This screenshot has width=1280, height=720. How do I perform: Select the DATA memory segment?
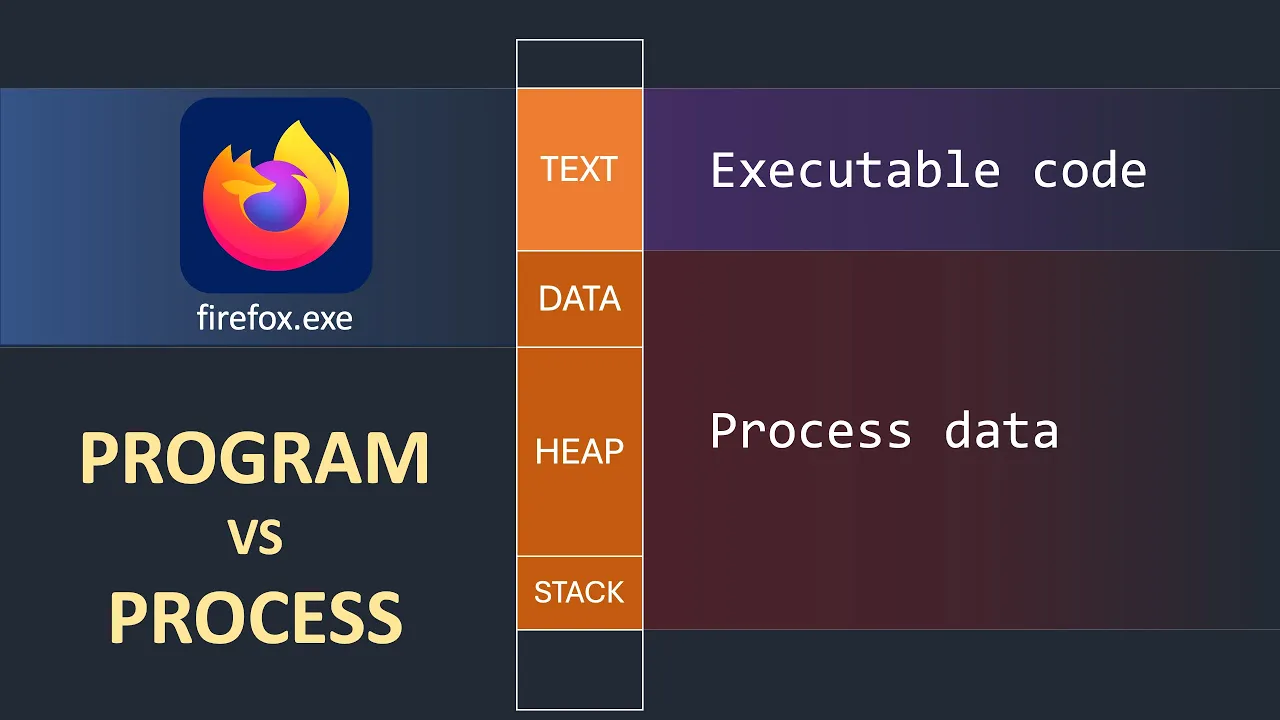(579, 299)
